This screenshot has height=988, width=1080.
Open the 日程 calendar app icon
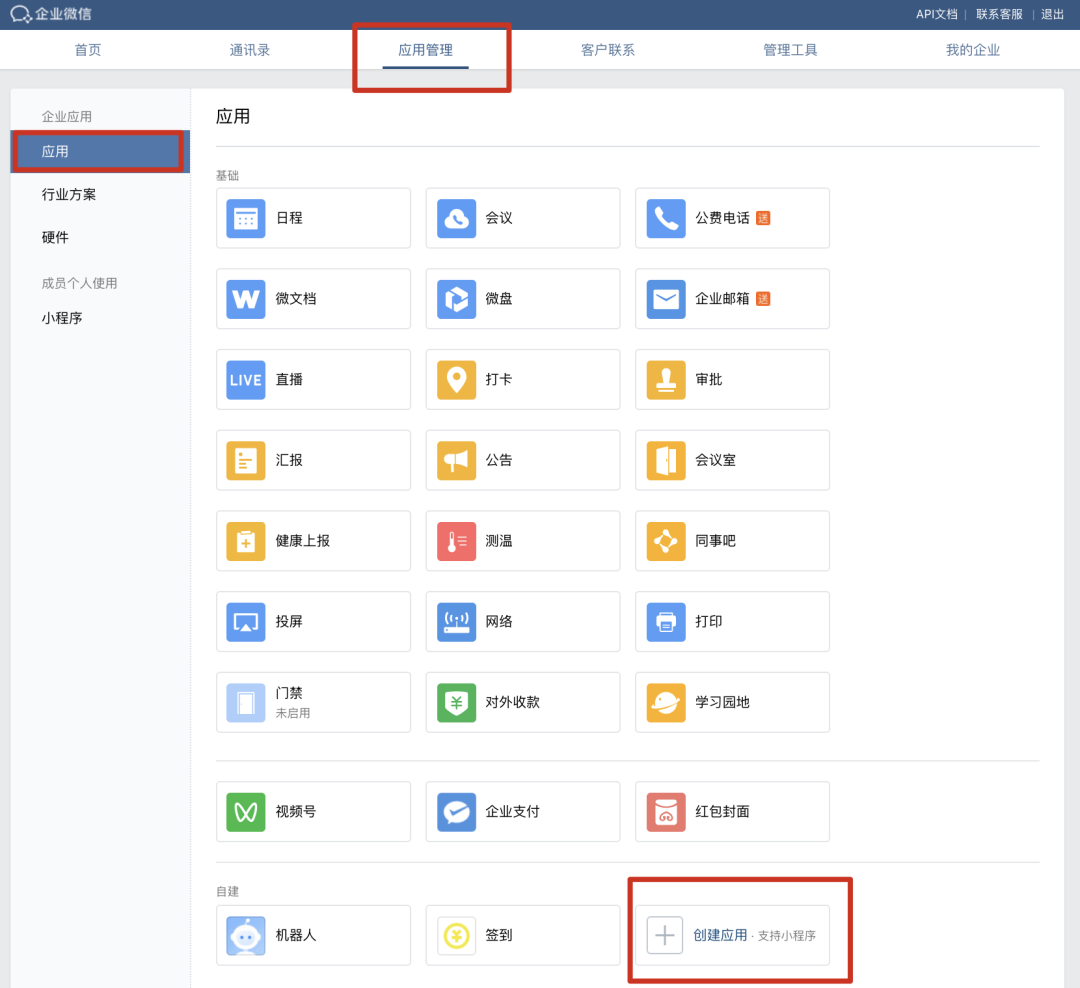point(246,218)
